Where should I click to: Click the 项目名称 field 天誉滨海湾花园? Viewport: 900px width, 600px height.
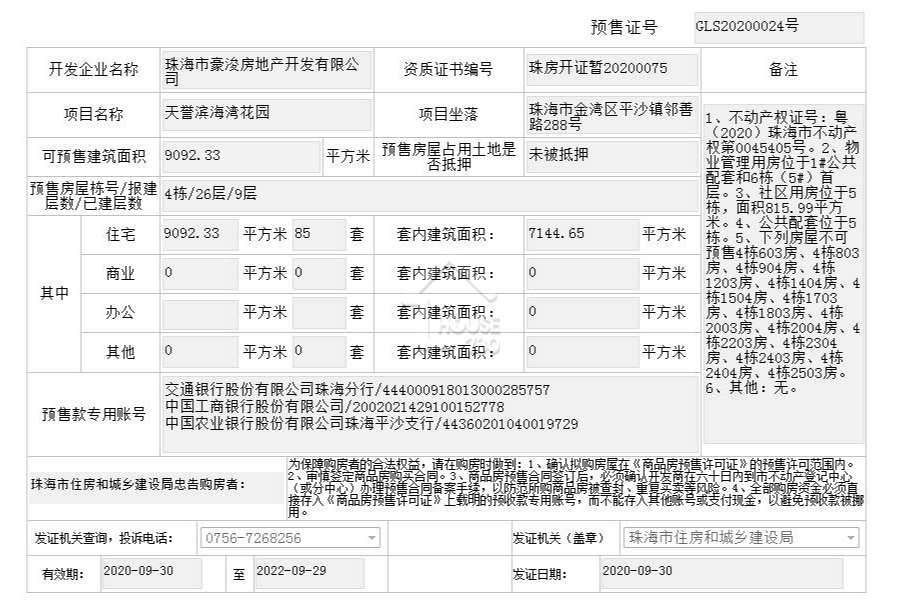click(267, 114)
